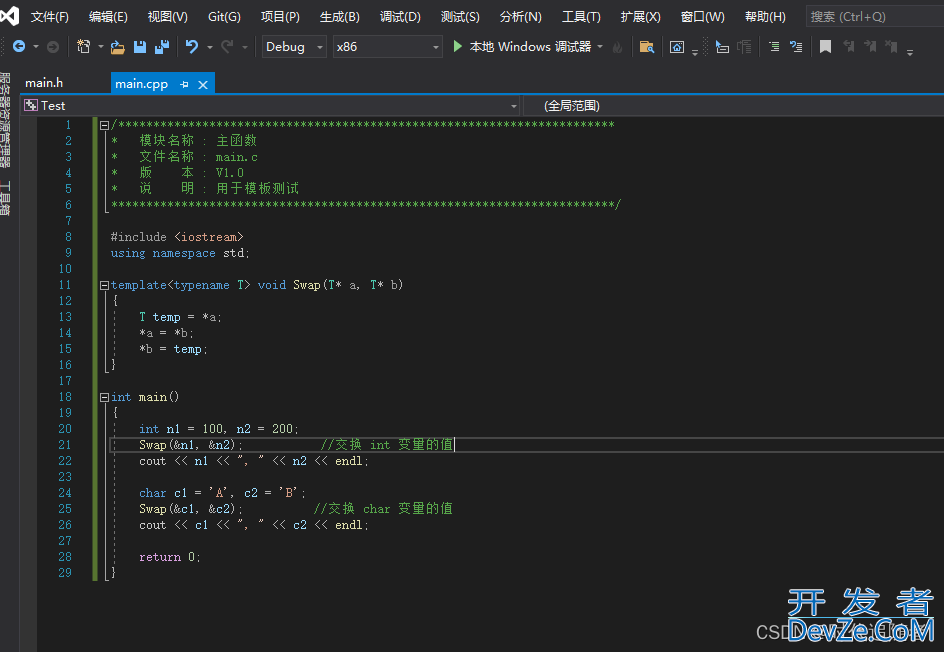Pin the main.cpp tab
Image resolution: width=944 pixels, height=652 pixels.
(x=184, y=84)
